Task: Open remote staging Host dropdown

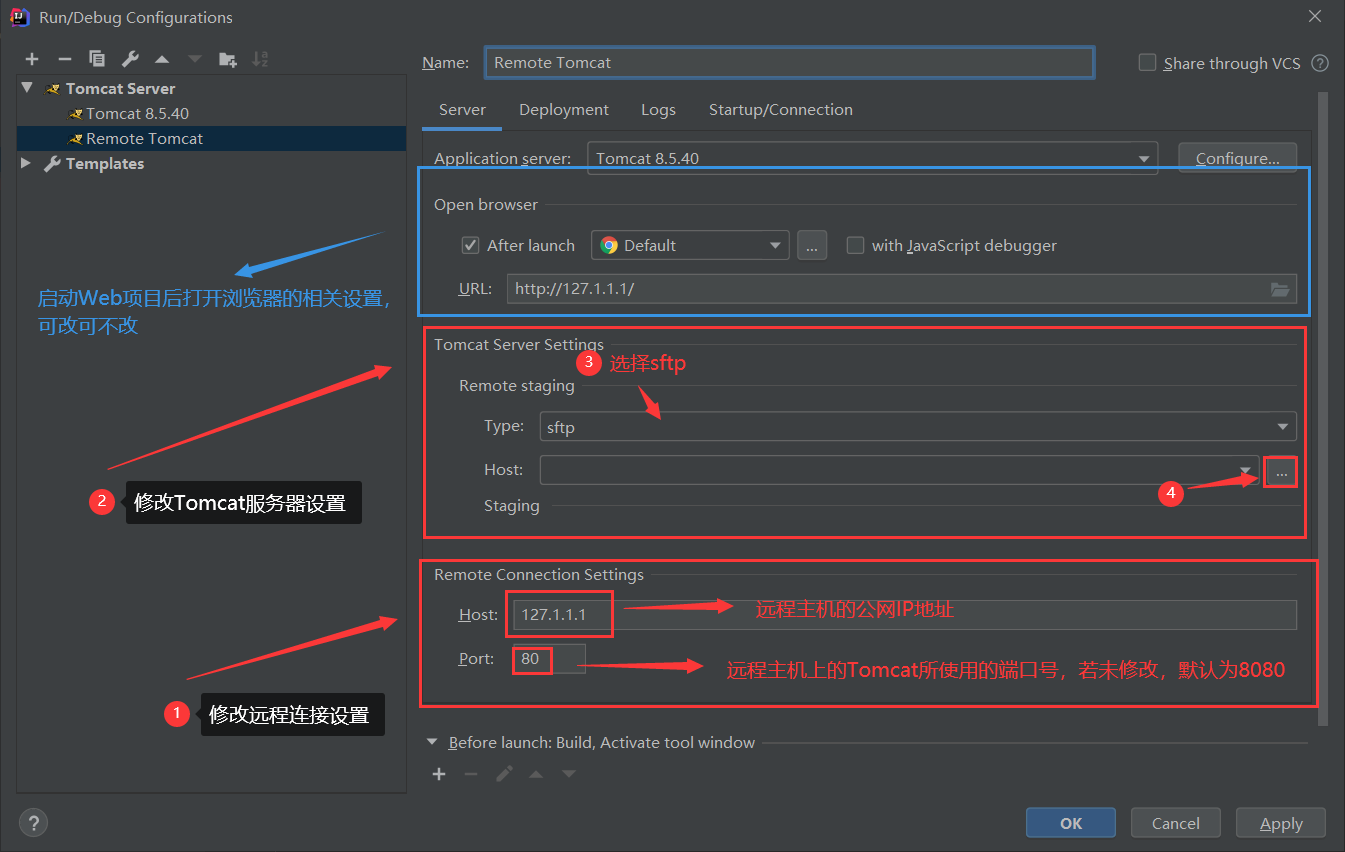Action: [x=900, y=470]
